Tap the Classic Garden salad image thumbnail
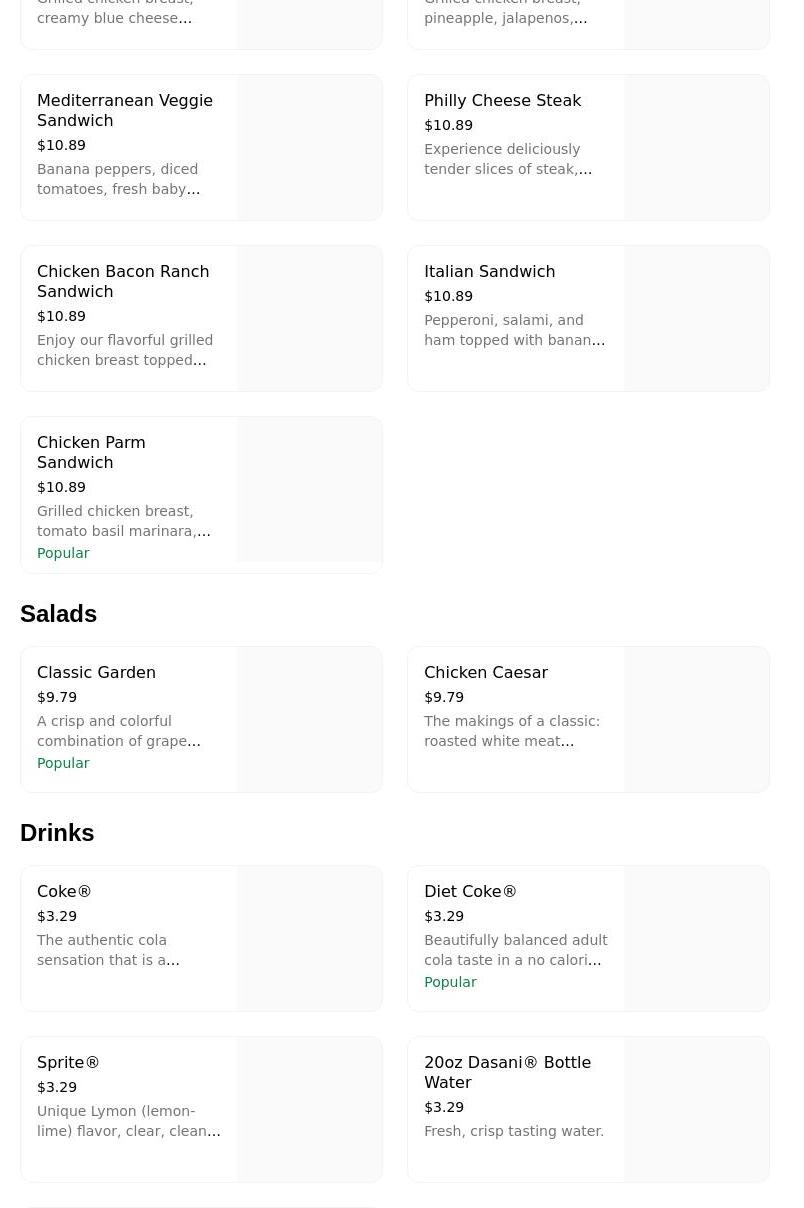804x1208 pixels. pos(309,719)
